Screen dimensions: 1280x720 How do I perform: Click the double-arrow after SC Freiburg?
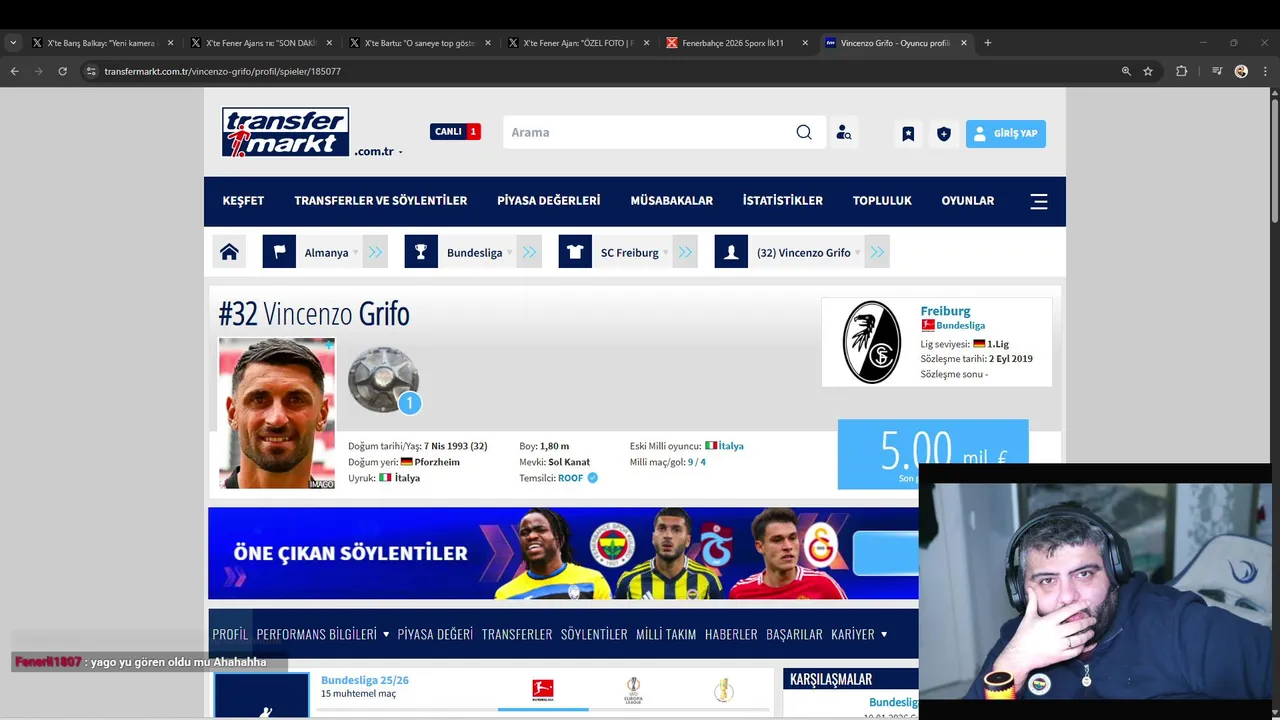click(685, 252)
